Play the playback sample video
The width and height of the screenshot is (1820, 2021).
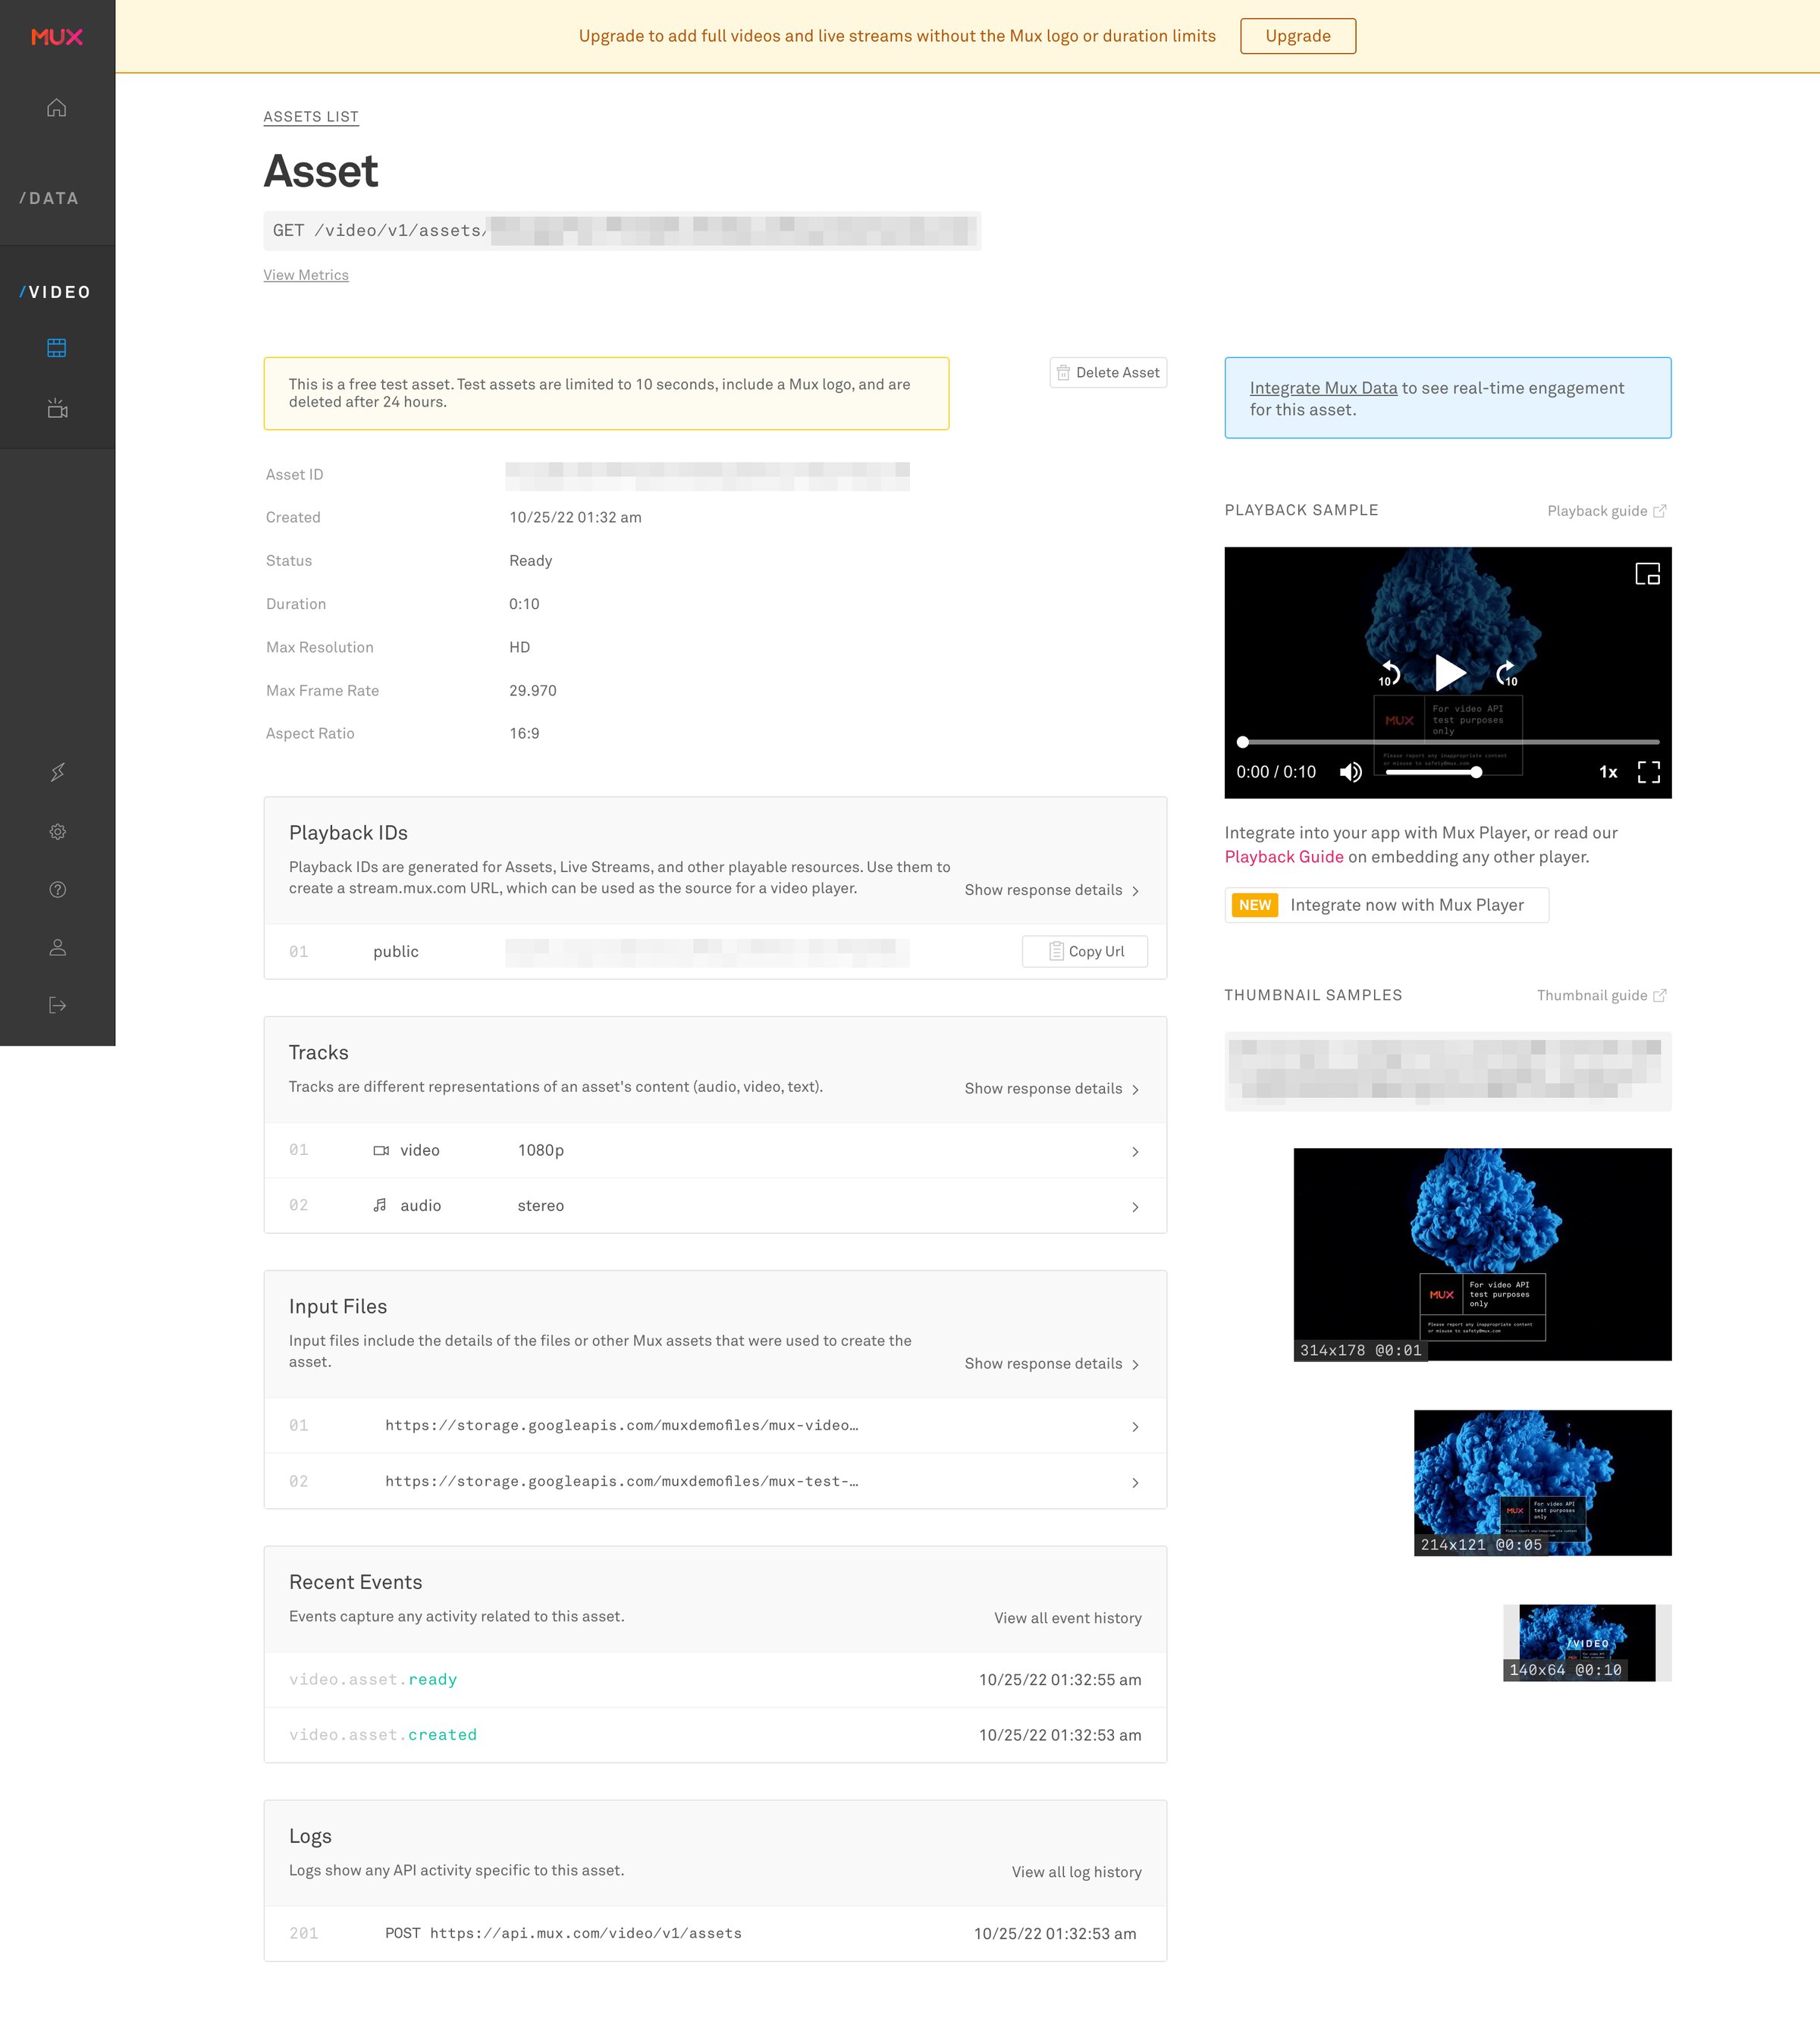tap(1449, 672)
